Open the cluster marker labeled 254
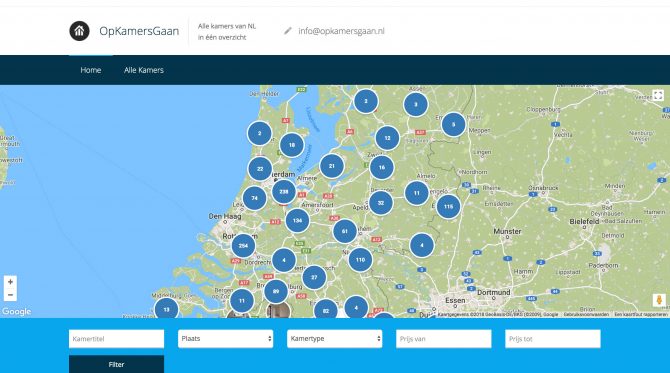This screenshot has width=670, height=373. (243, 246)
